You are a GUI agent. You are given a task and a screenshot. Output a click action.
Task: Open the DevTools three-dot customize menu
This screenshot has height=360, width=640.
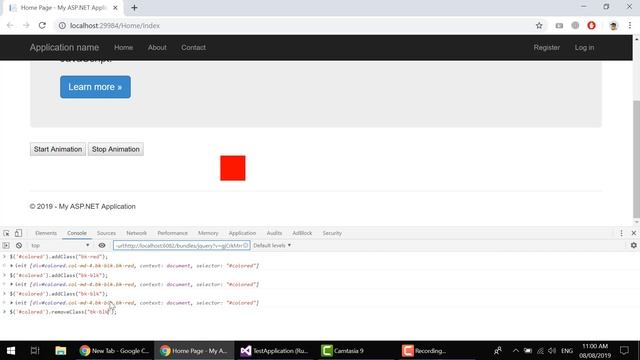(621, 233)
